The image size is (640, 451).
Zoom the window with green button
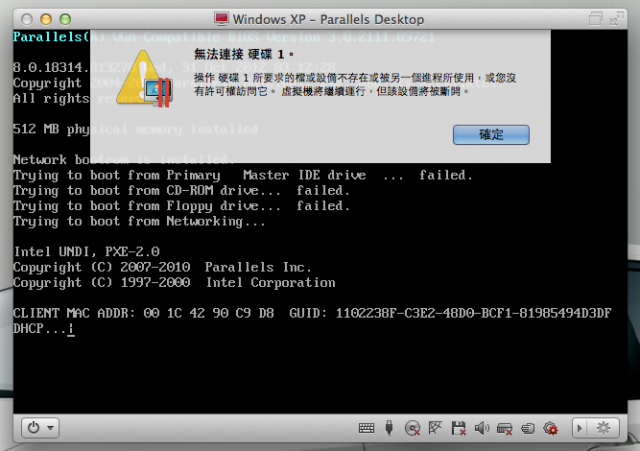coord(65,19)
